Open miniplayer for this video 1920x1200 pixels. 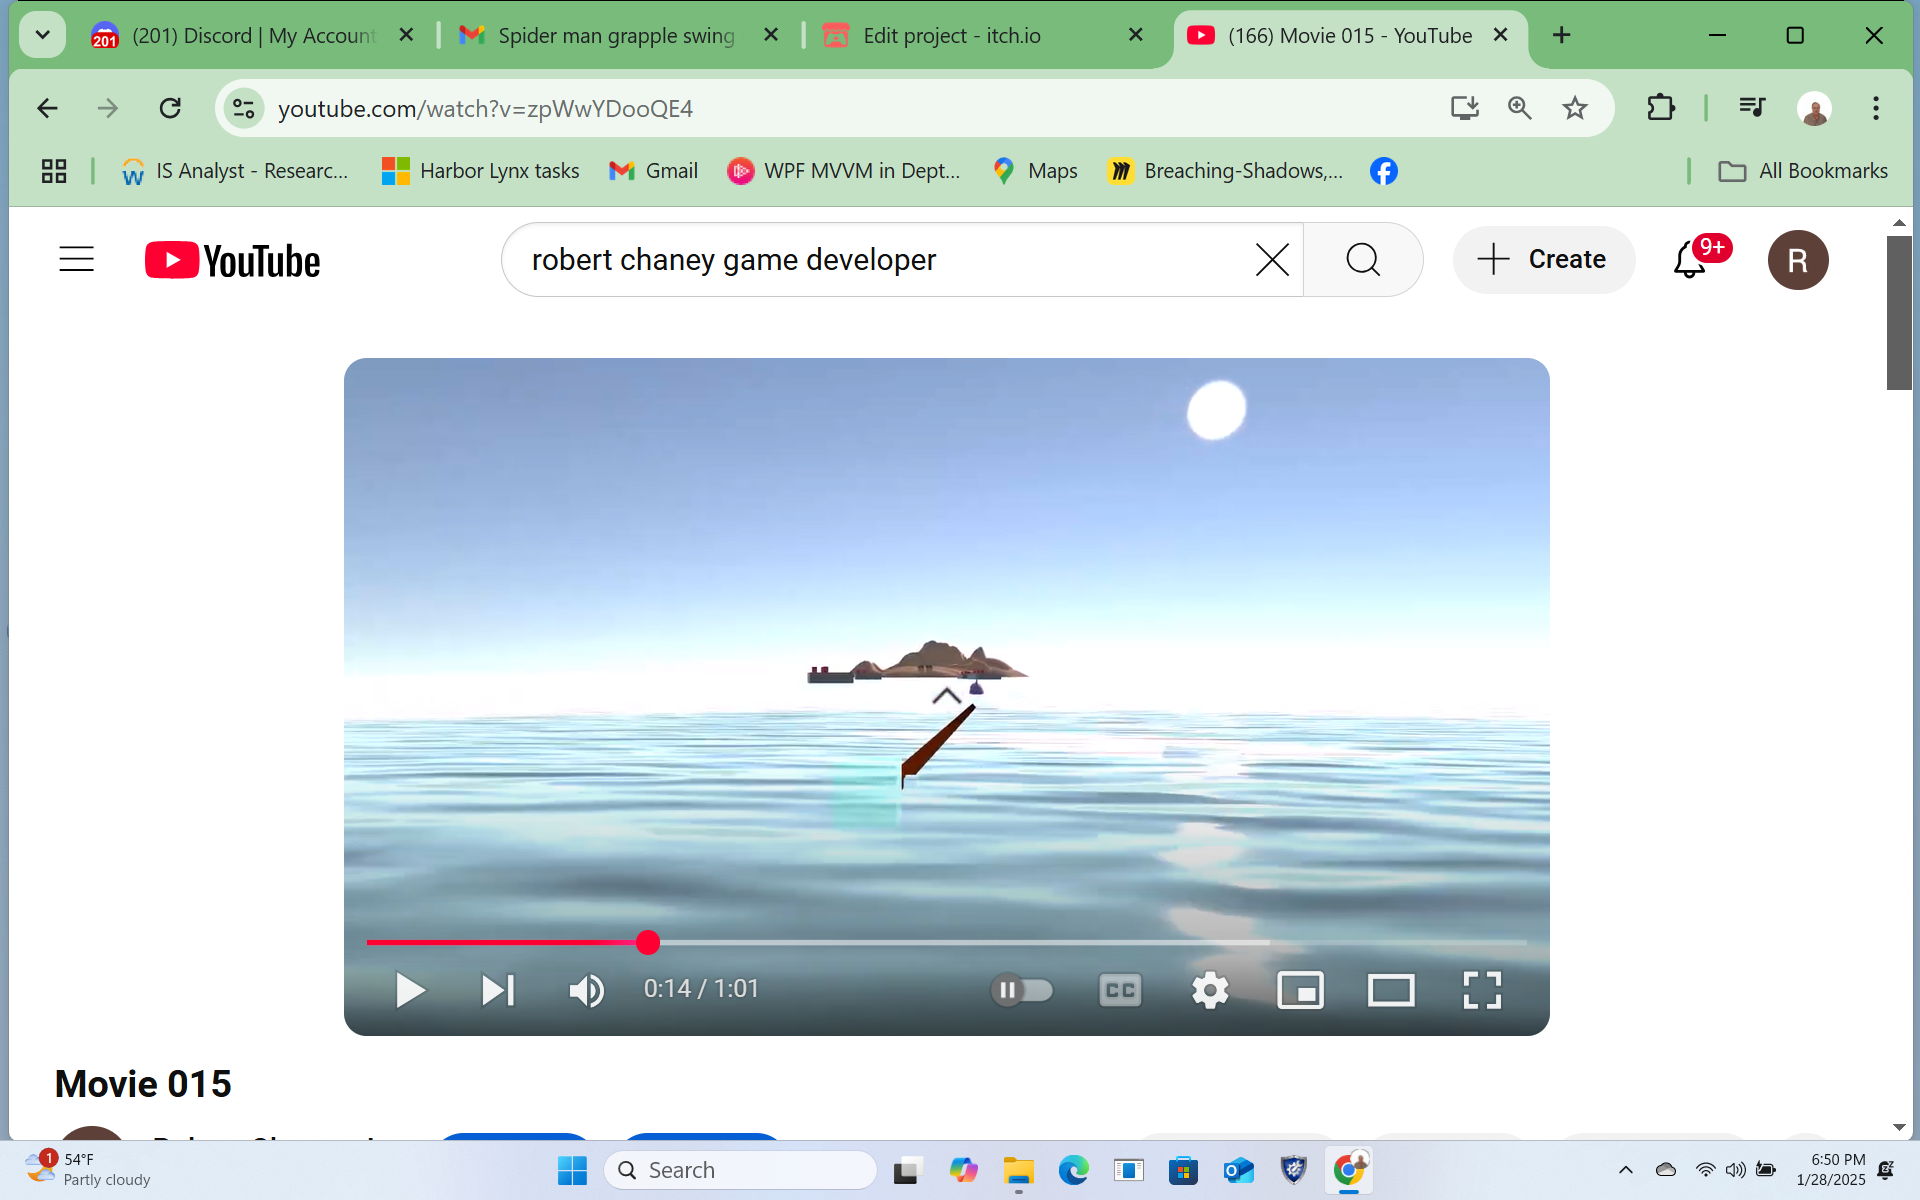point(1300,990)
